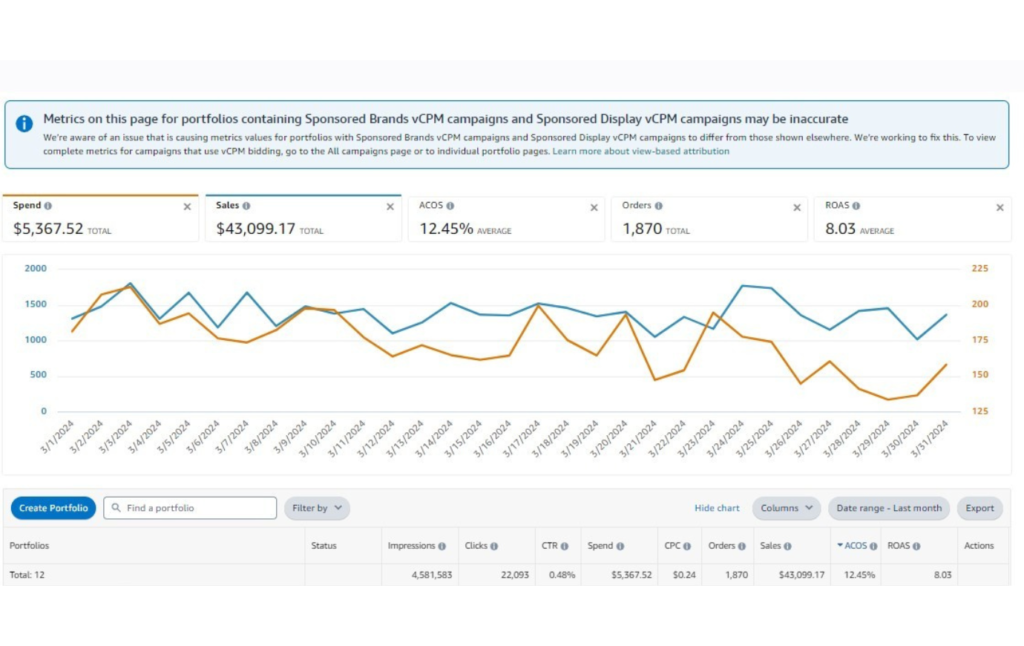
Task: Select the Spend metric card
Action: [x=101, y=218]
